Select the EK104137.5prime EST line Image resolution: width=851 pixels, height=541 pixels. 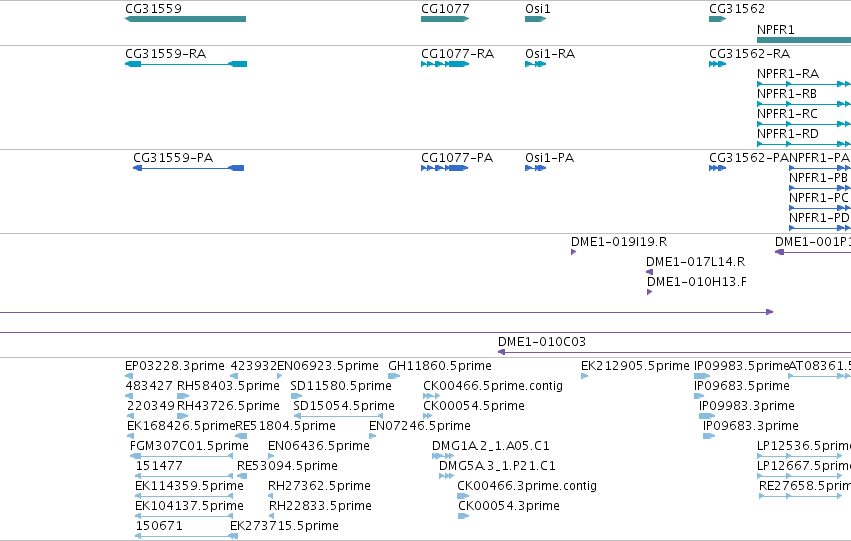[x=184, y=516]
